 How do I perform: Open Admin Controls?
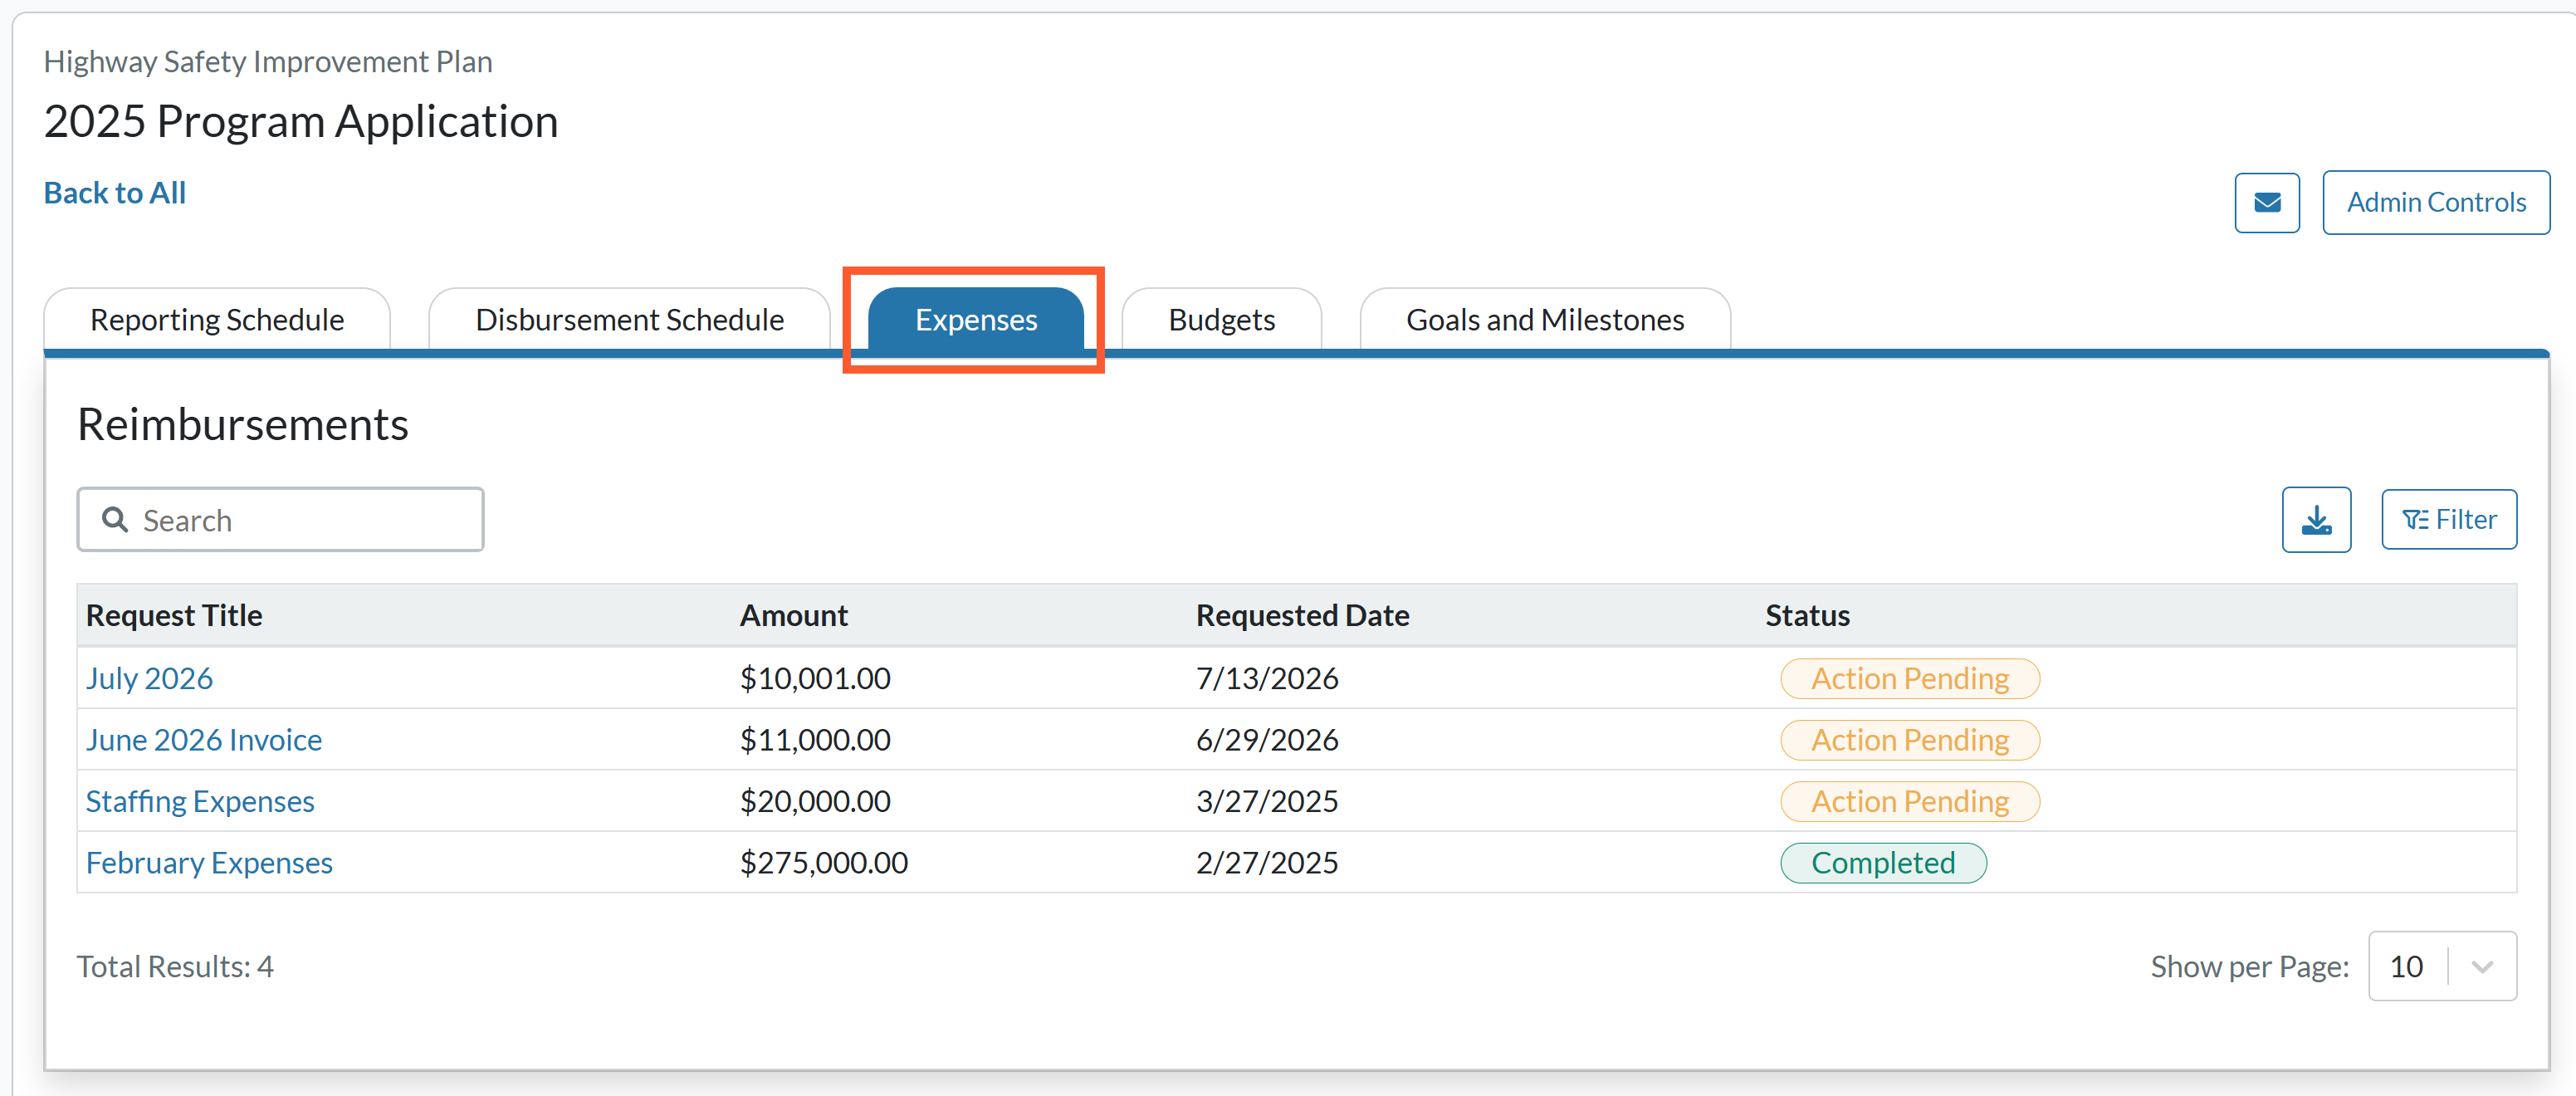2435,203
